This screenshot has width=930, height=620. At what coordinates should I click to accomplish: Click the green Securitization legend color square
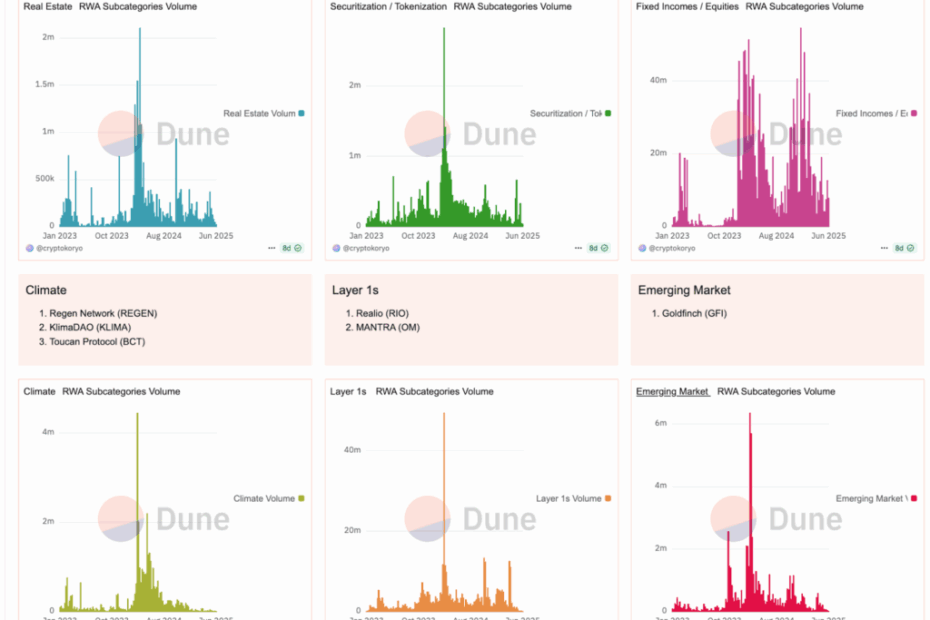(x=607, y=113)
